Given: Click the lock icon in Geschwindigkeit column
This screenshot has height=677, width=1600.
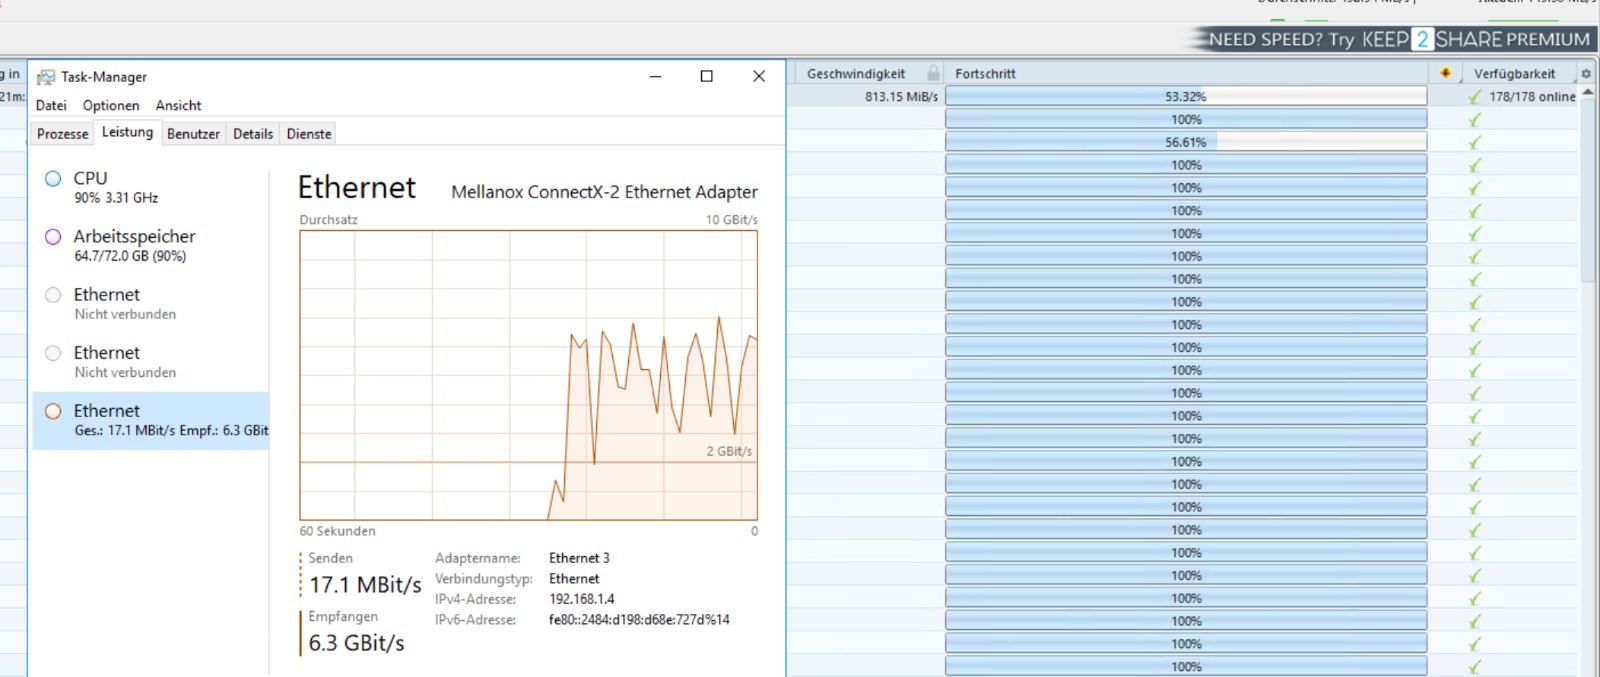Looking at the screenshot, I should coord(933,73).
